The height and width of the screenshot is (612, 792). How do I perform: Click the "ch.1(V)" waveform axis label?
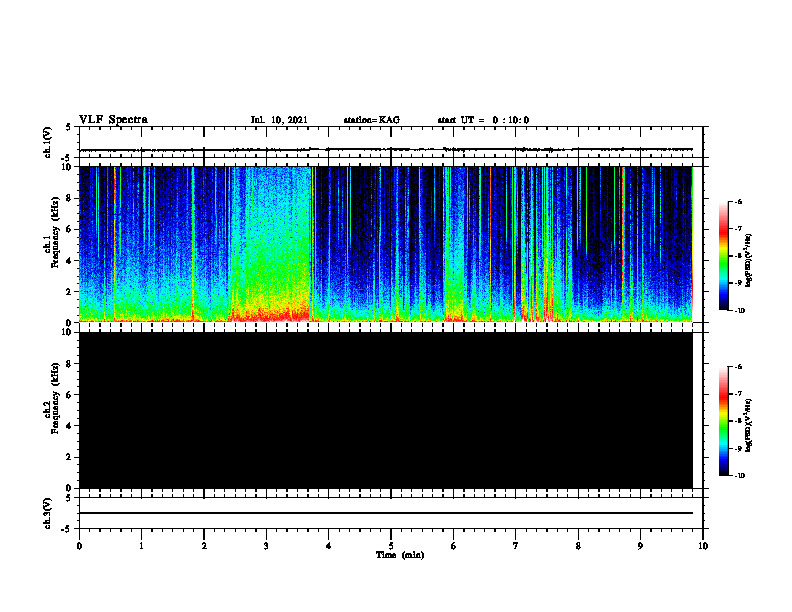tap(47, 142)
